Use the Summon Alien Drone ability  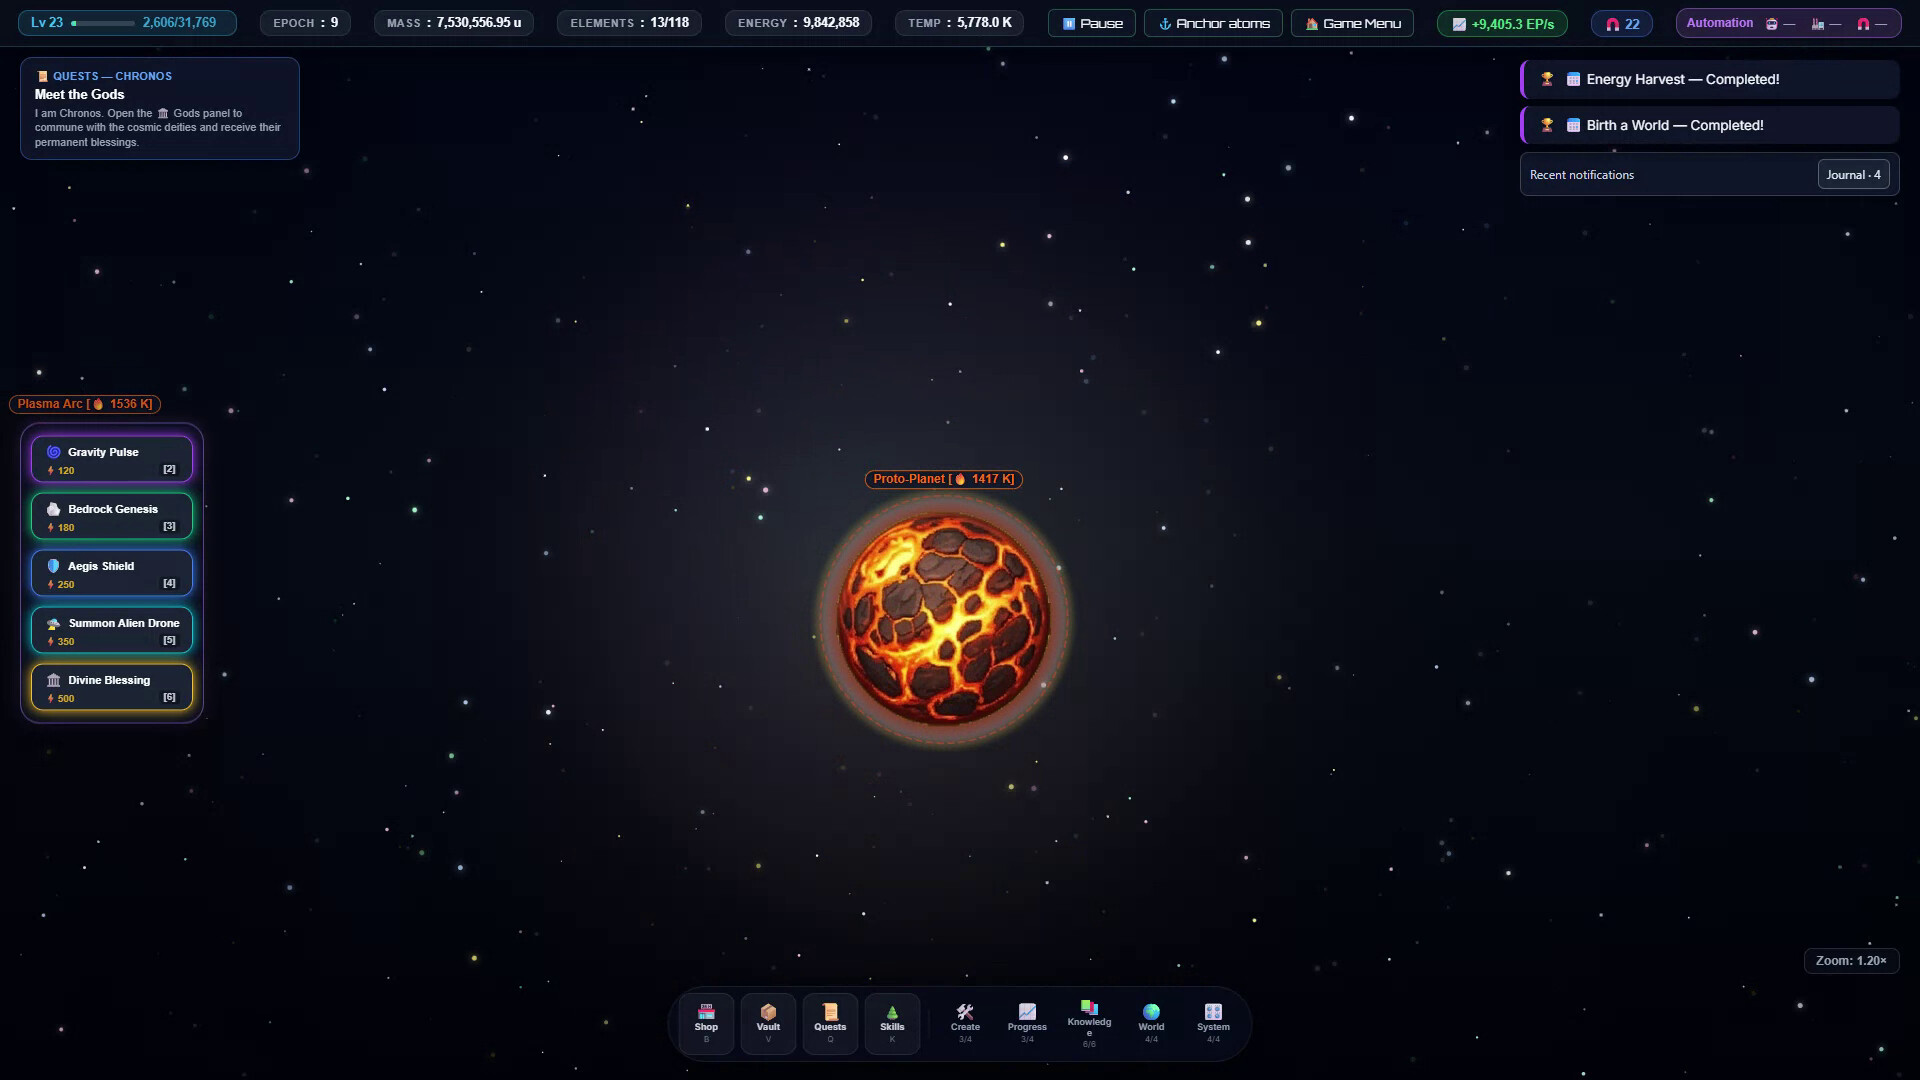(x=112, y=631)
